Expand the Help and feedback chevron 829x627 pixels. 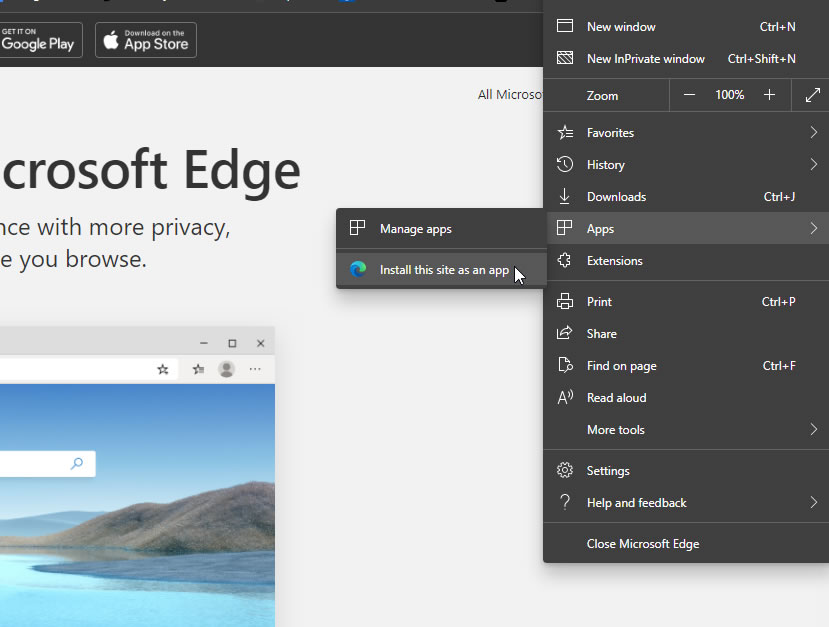(814, 502)
